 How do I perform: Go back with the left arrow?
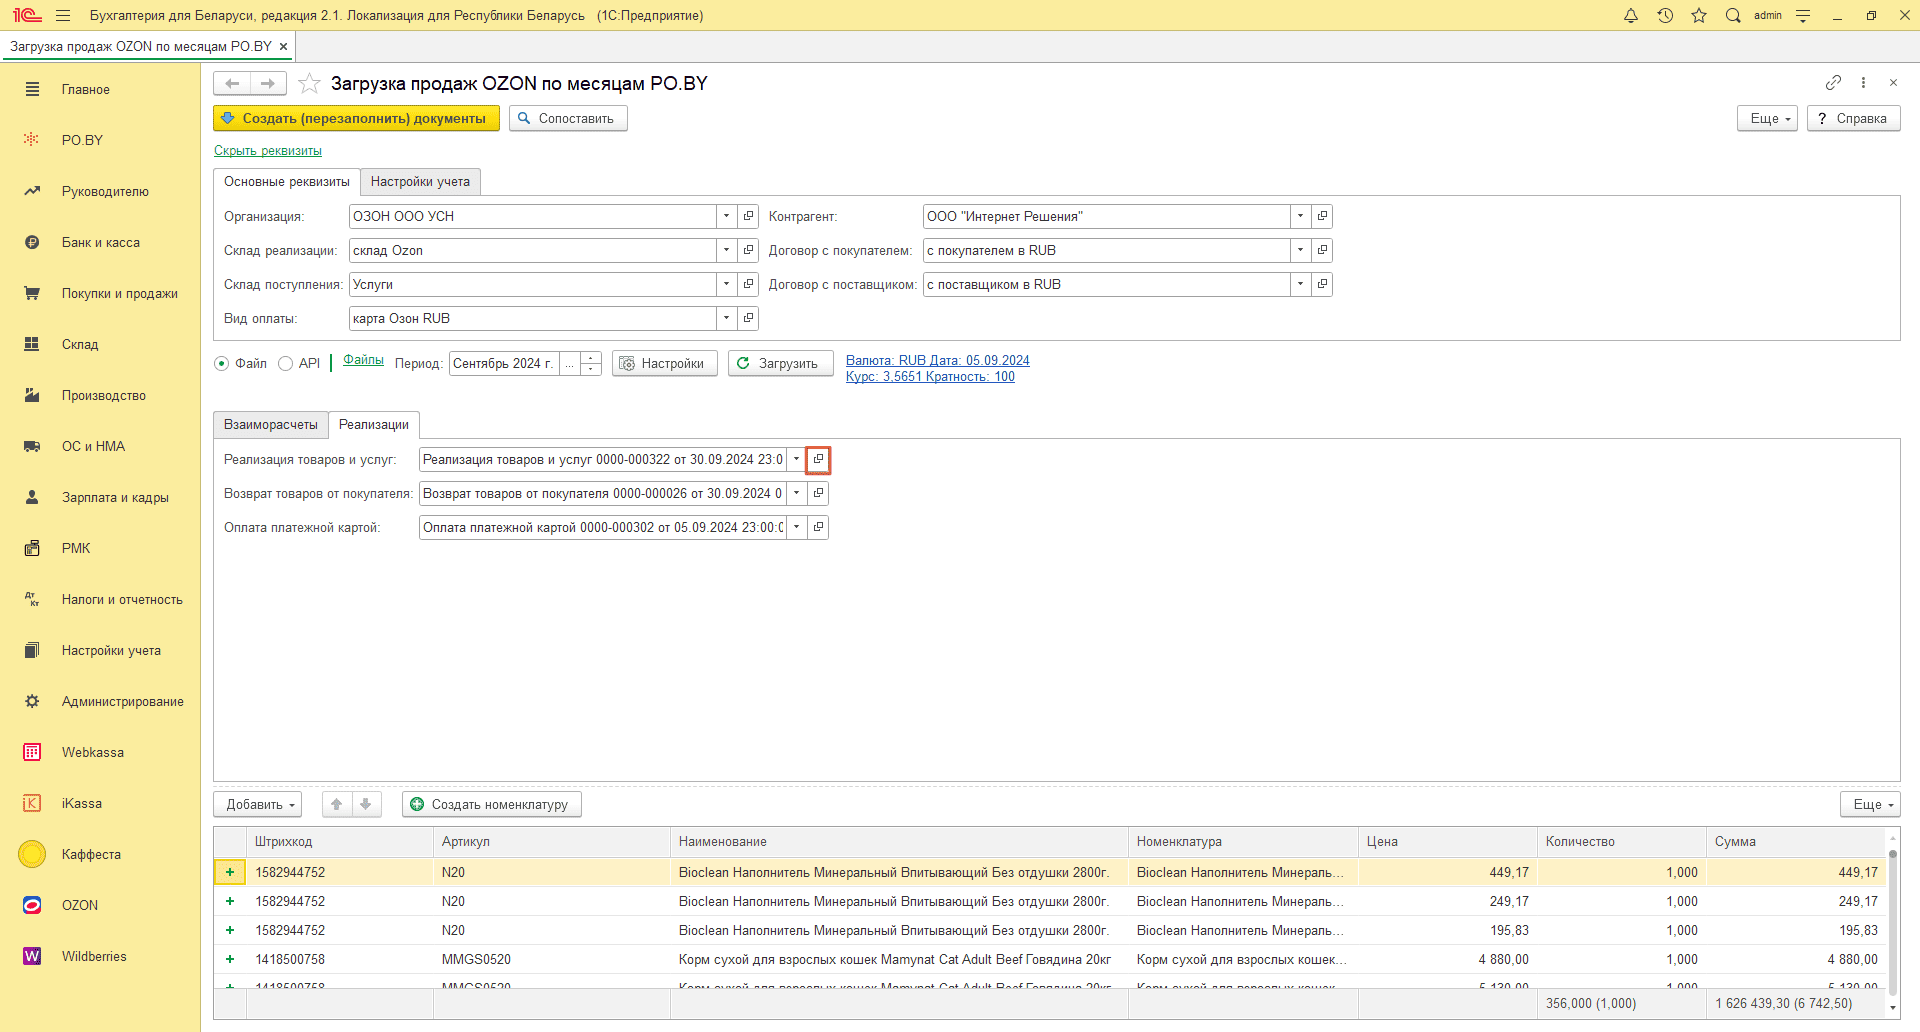click(x=232, y=83)
